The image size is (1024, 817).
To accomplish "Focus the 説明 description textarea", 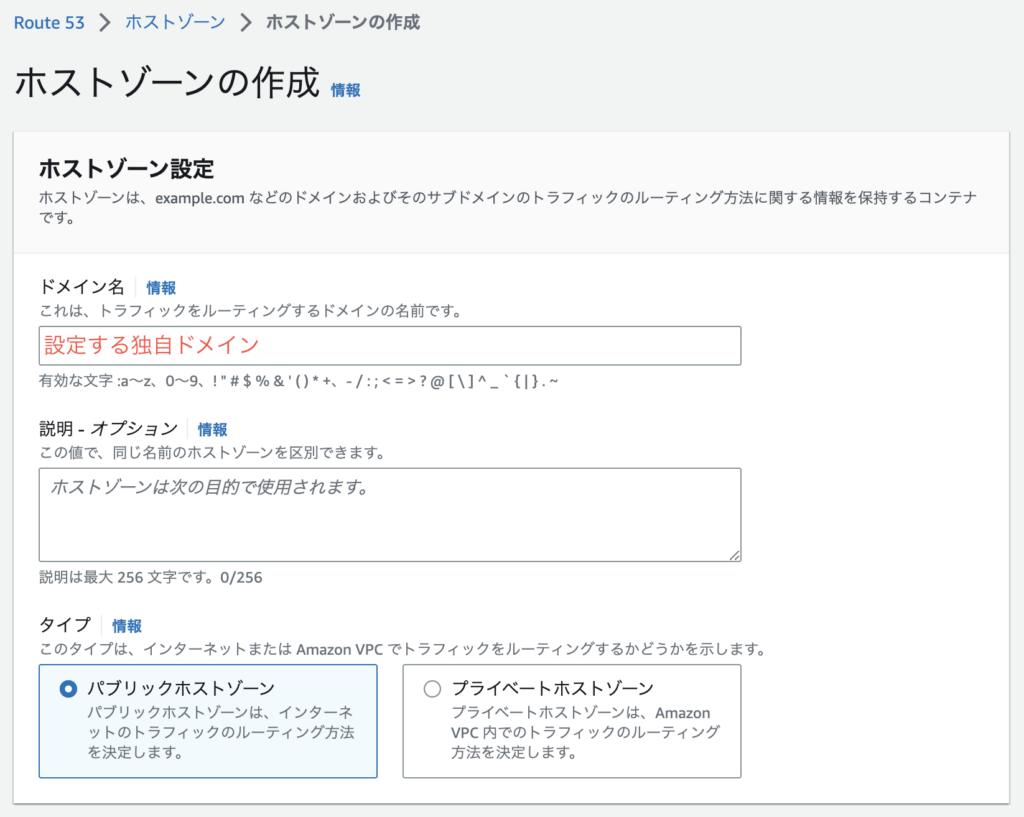I will click(390, 515).
